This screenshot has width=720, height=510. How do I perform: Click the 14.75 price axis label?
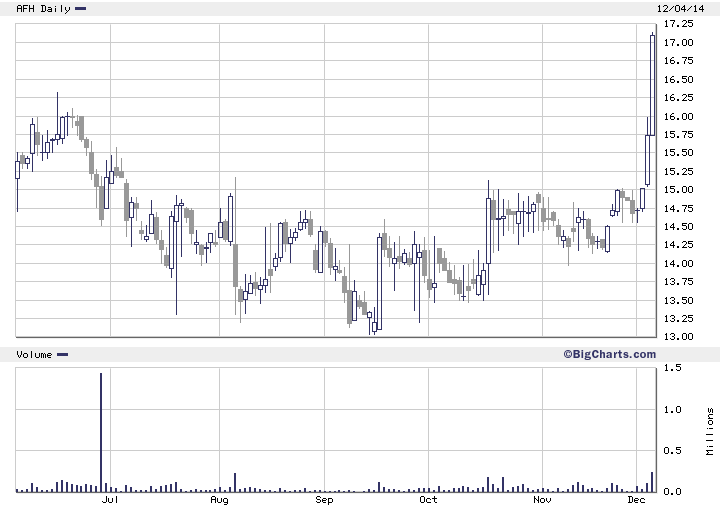pos(679,208)
